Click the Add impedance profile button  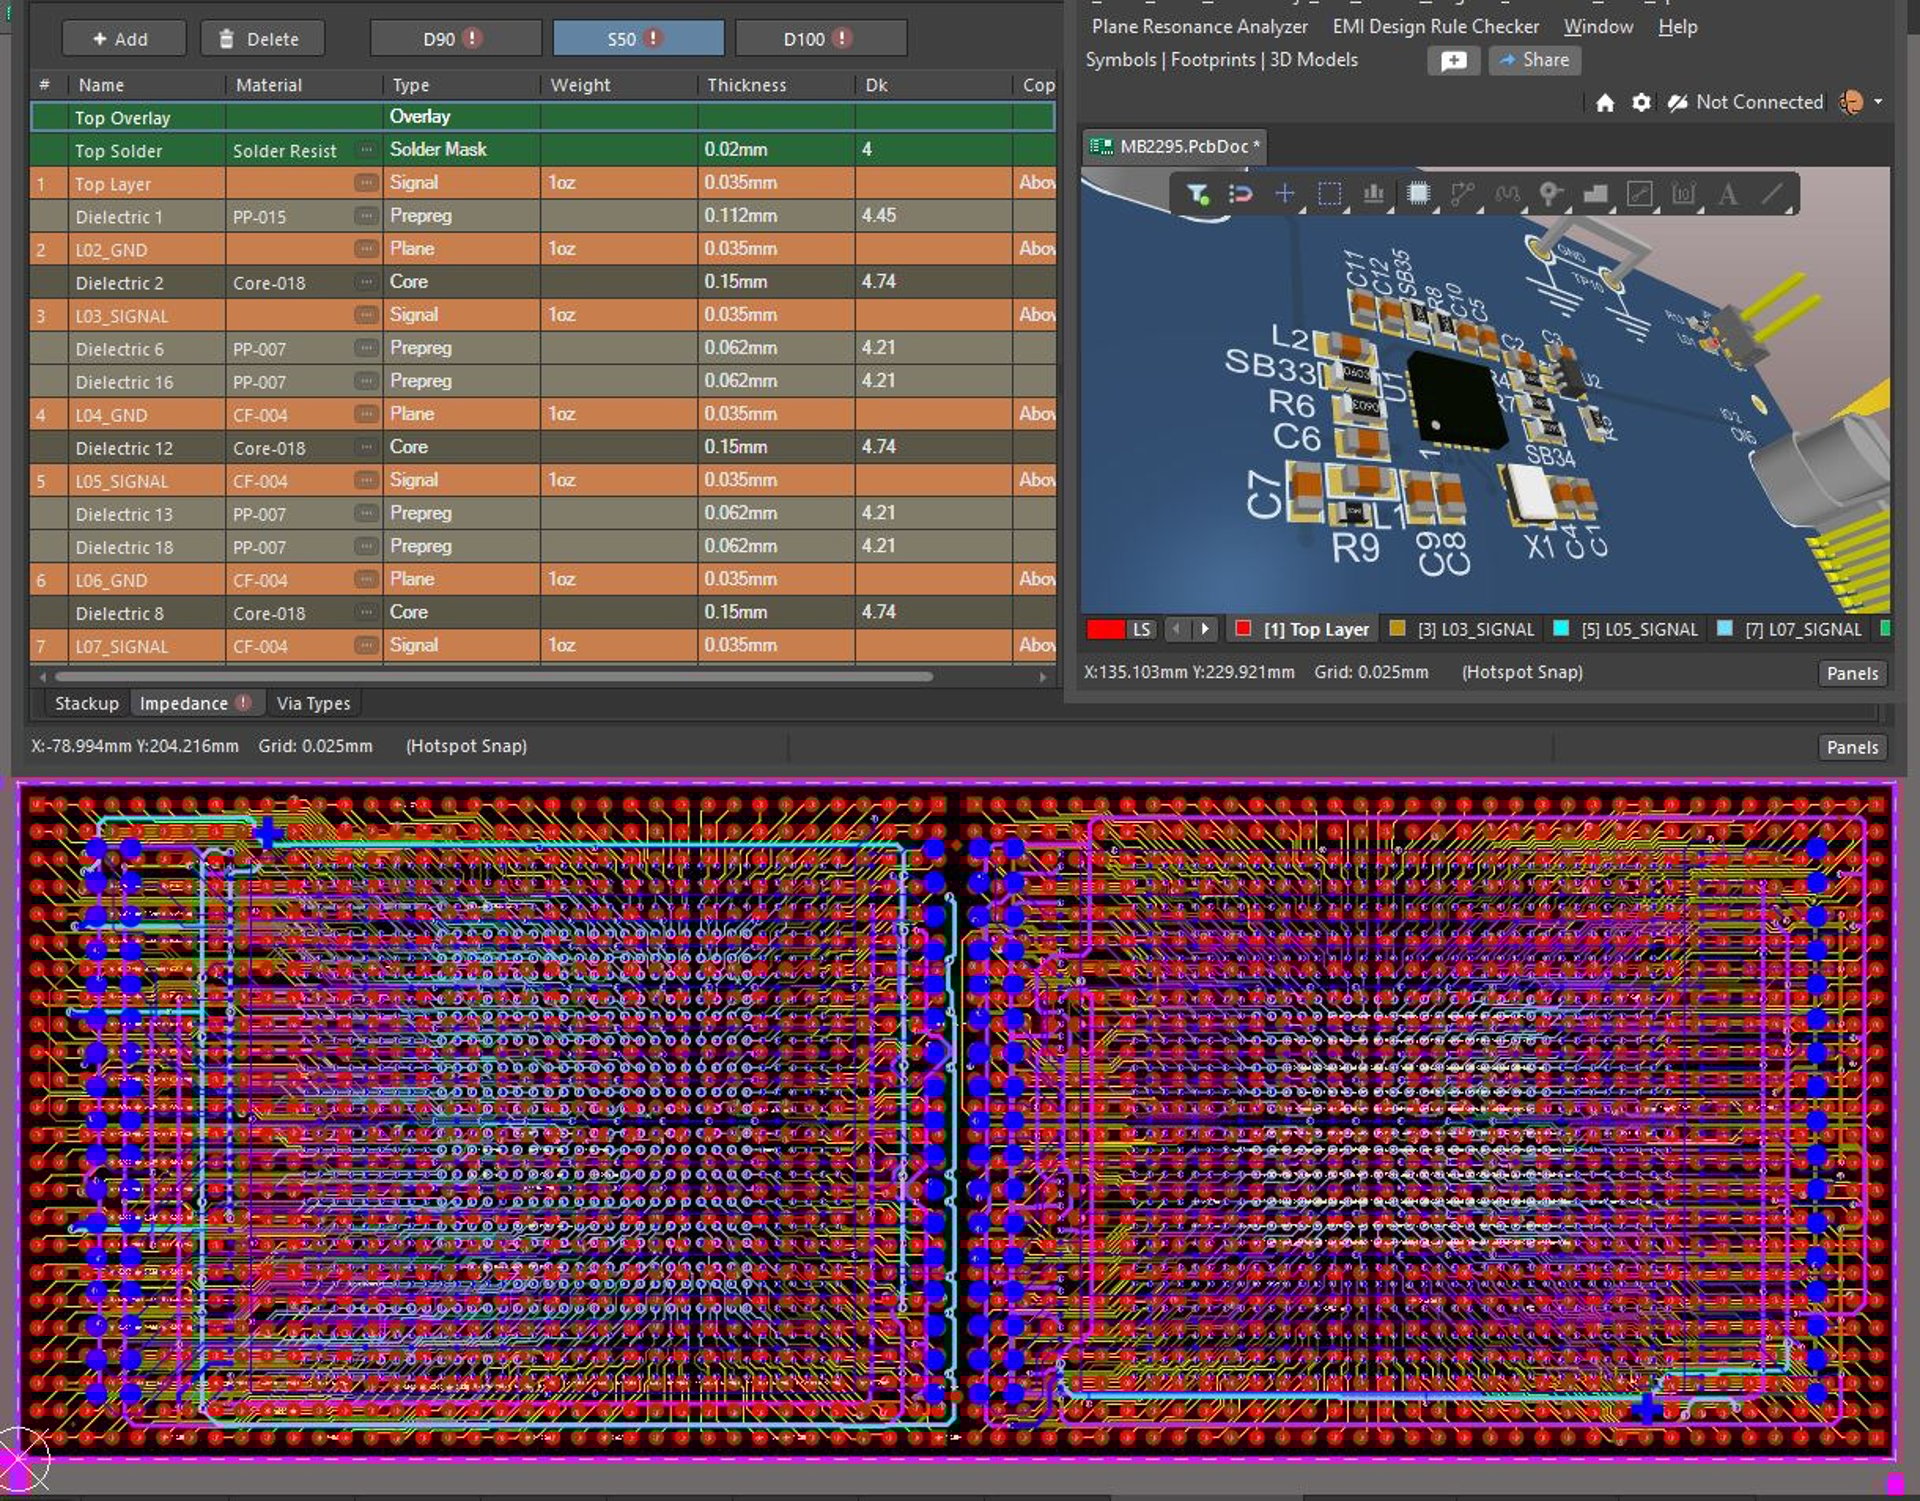(x=123, y=39)
